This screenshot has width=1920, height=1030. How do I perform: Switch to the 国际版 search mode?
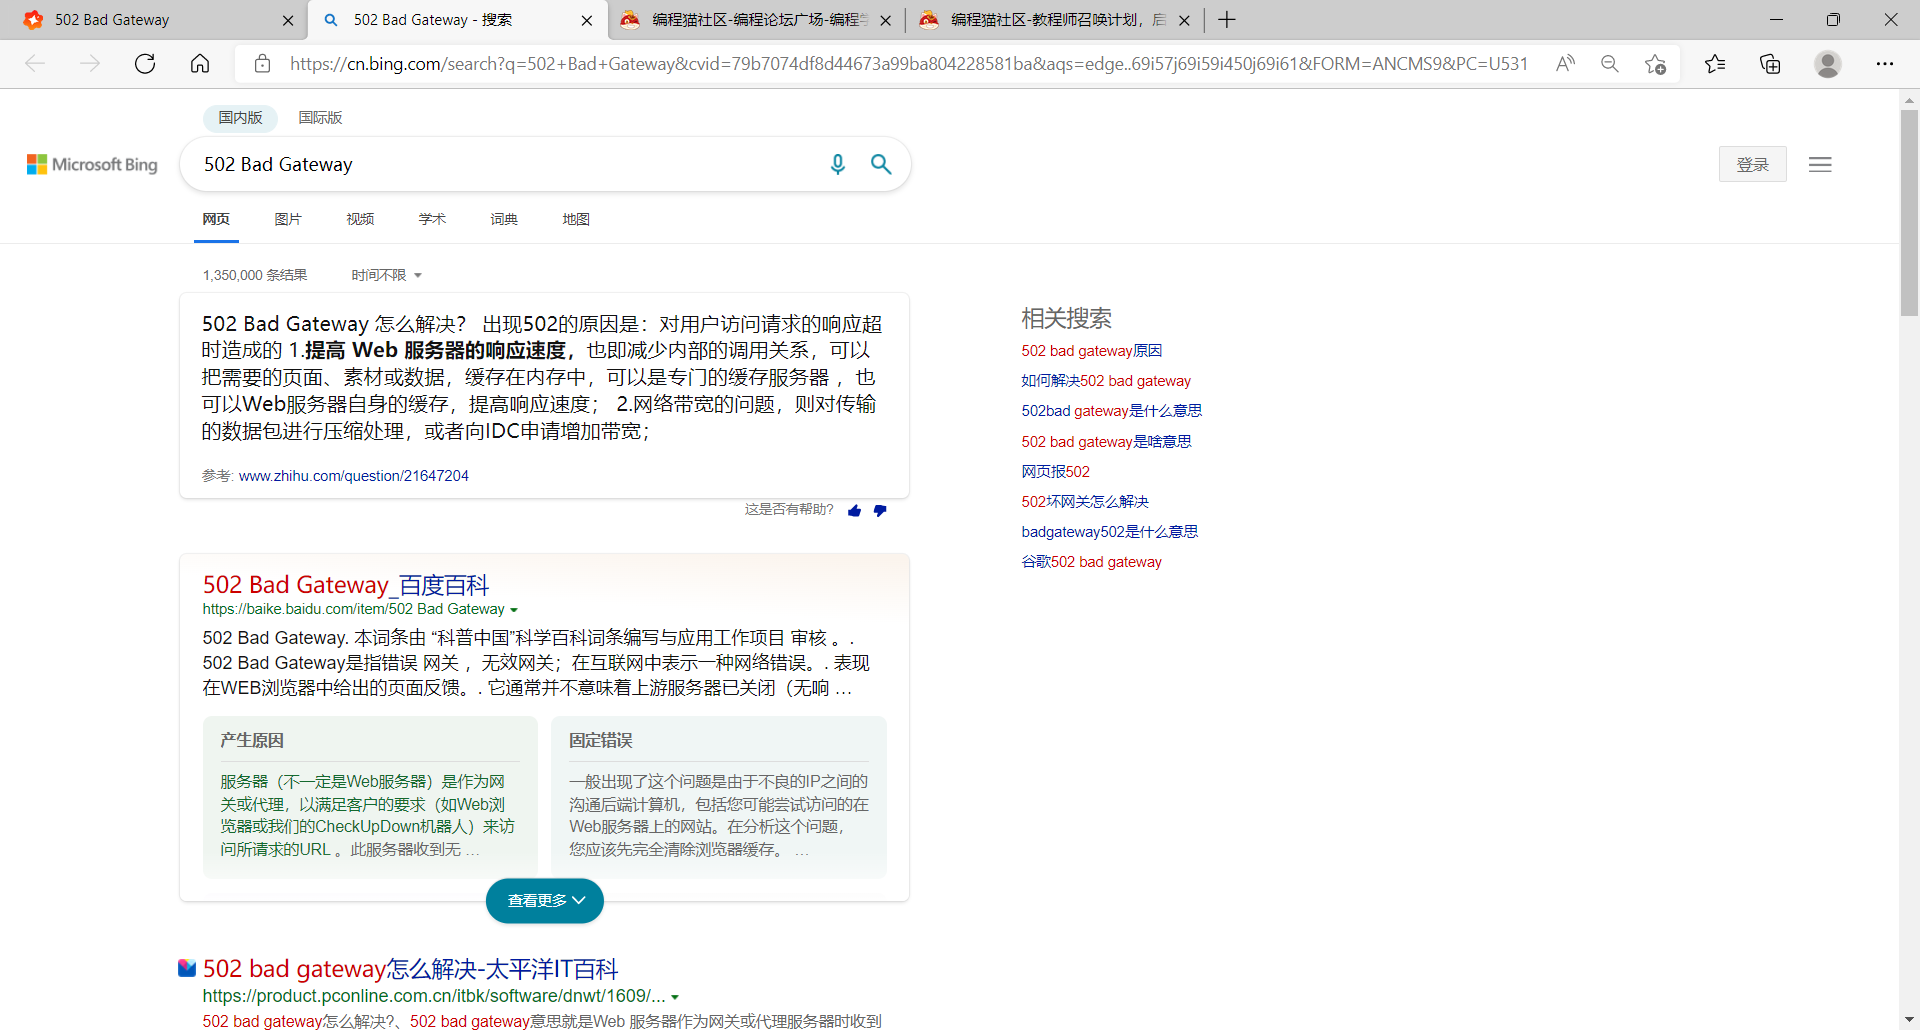[x=320, y=118]
